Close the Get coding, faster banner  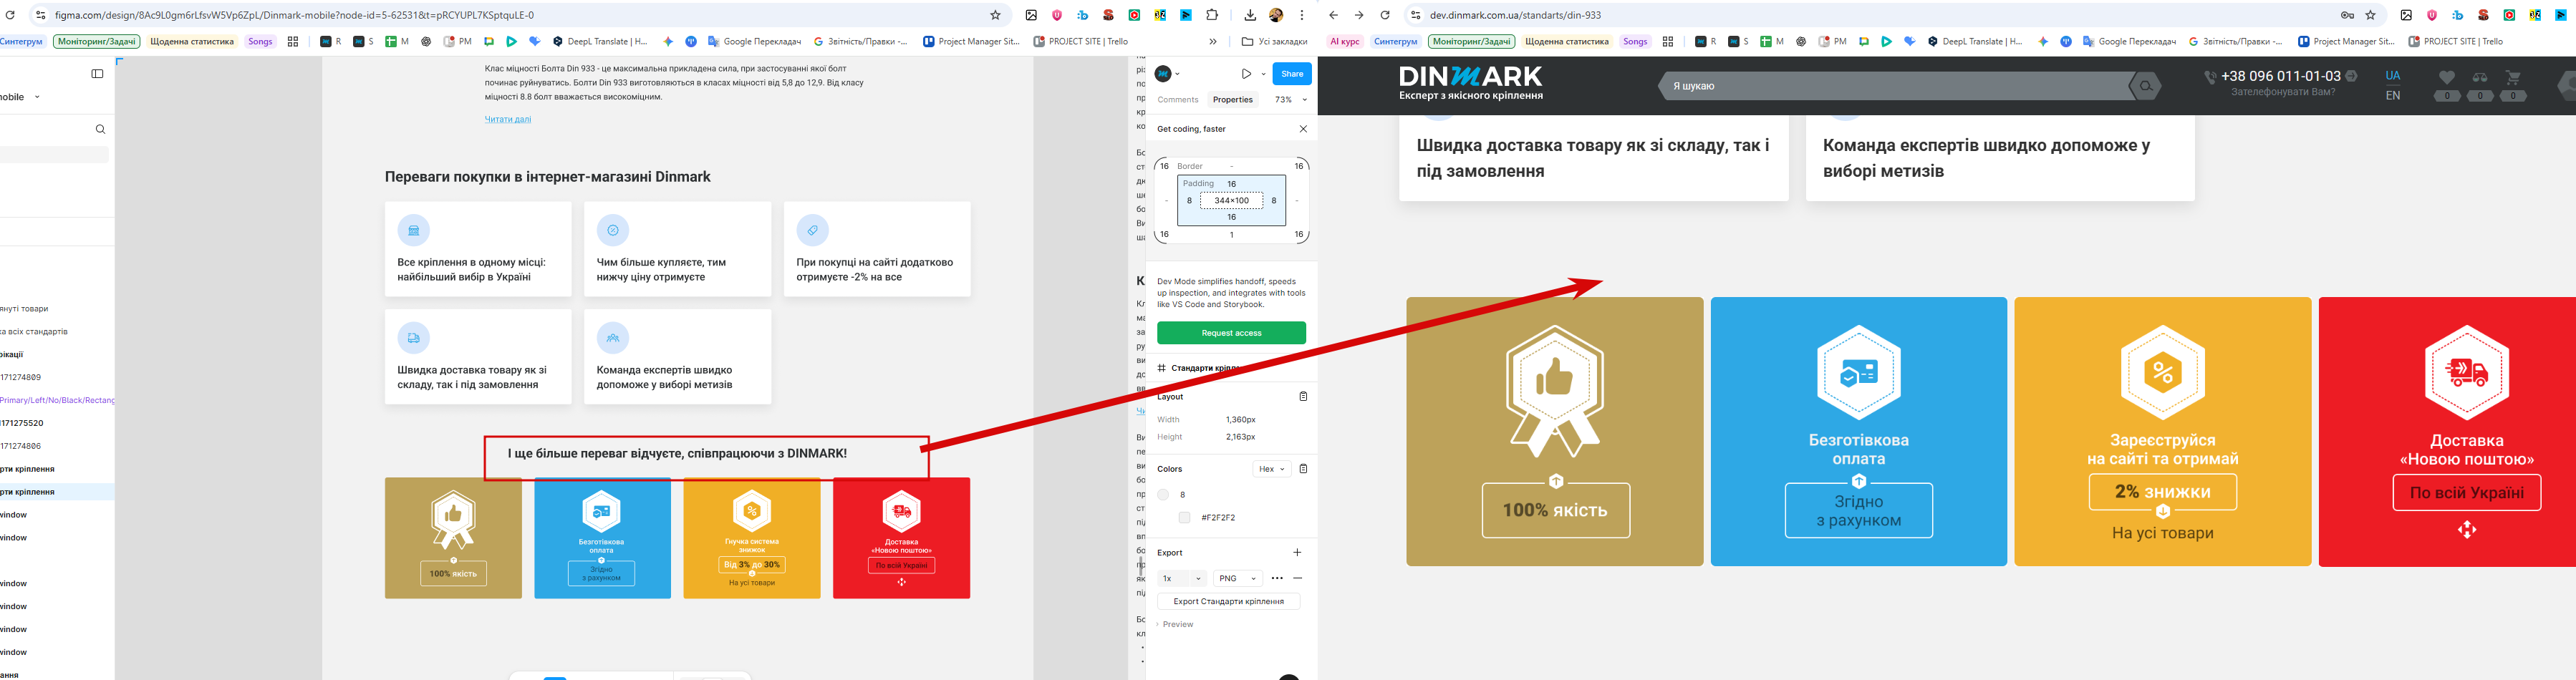[x=1302, y=128]
